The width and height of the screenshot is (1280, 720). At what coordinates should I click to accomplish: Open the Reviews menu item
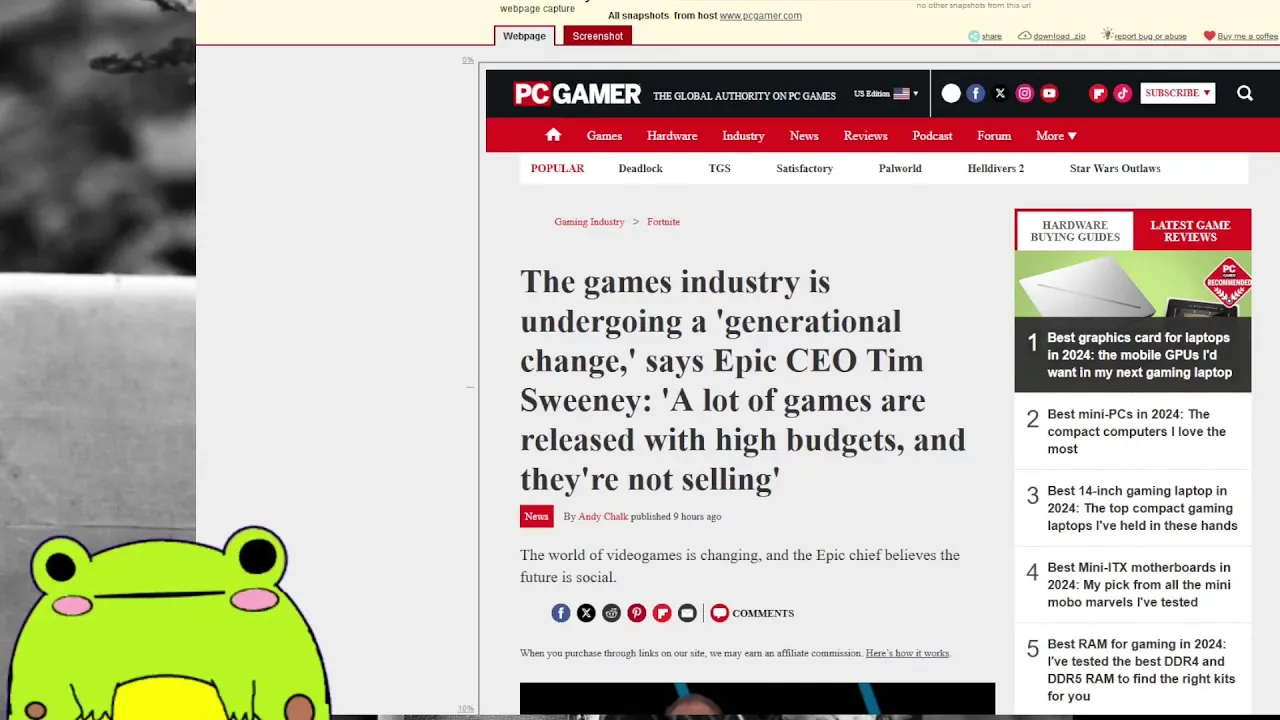coord(865,136)
